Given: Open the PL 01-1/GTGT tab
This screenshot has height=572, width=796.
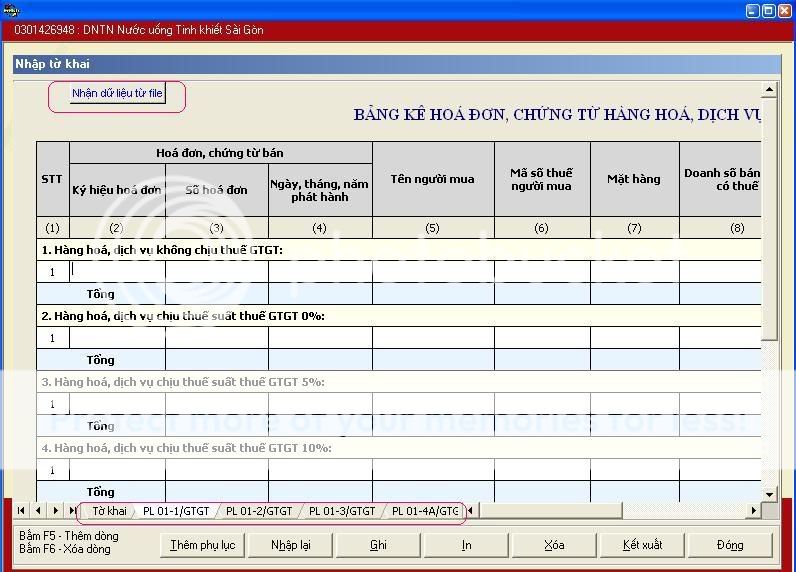Looking at the screenshot, I should 176,511.
